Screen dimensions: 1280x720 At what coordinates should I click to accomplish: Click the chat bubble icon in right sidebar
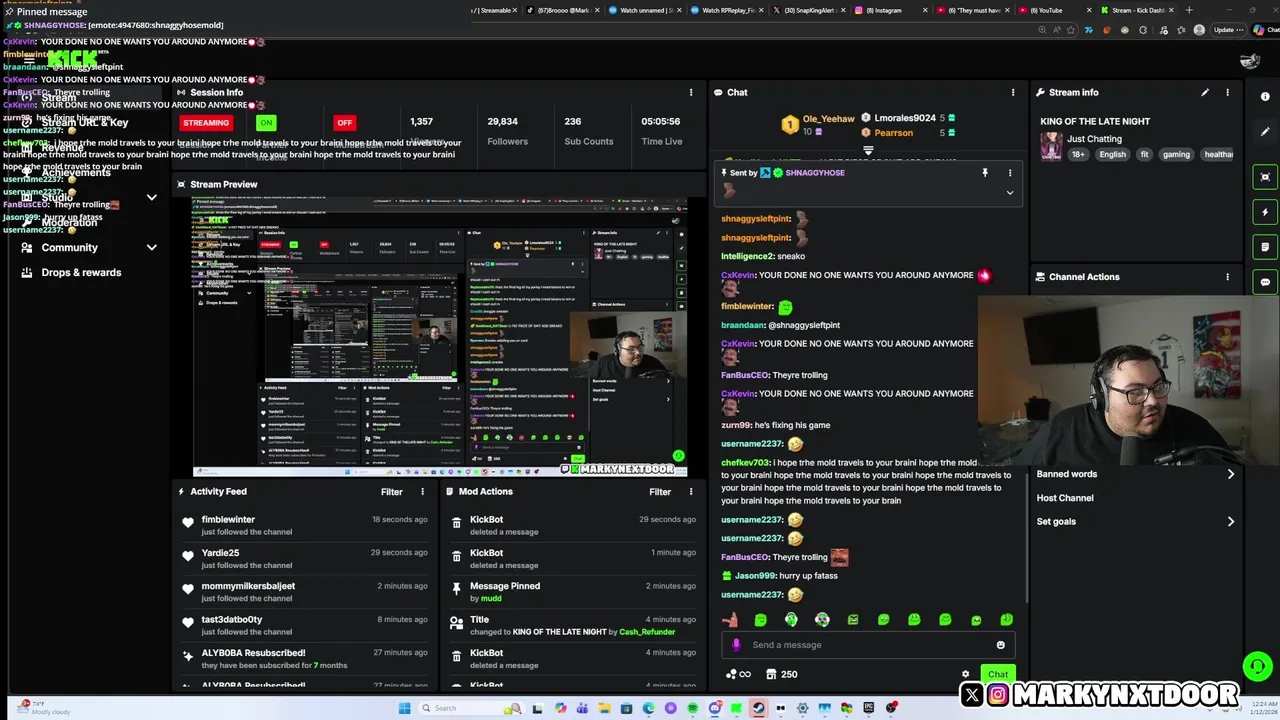[1265, 282]
